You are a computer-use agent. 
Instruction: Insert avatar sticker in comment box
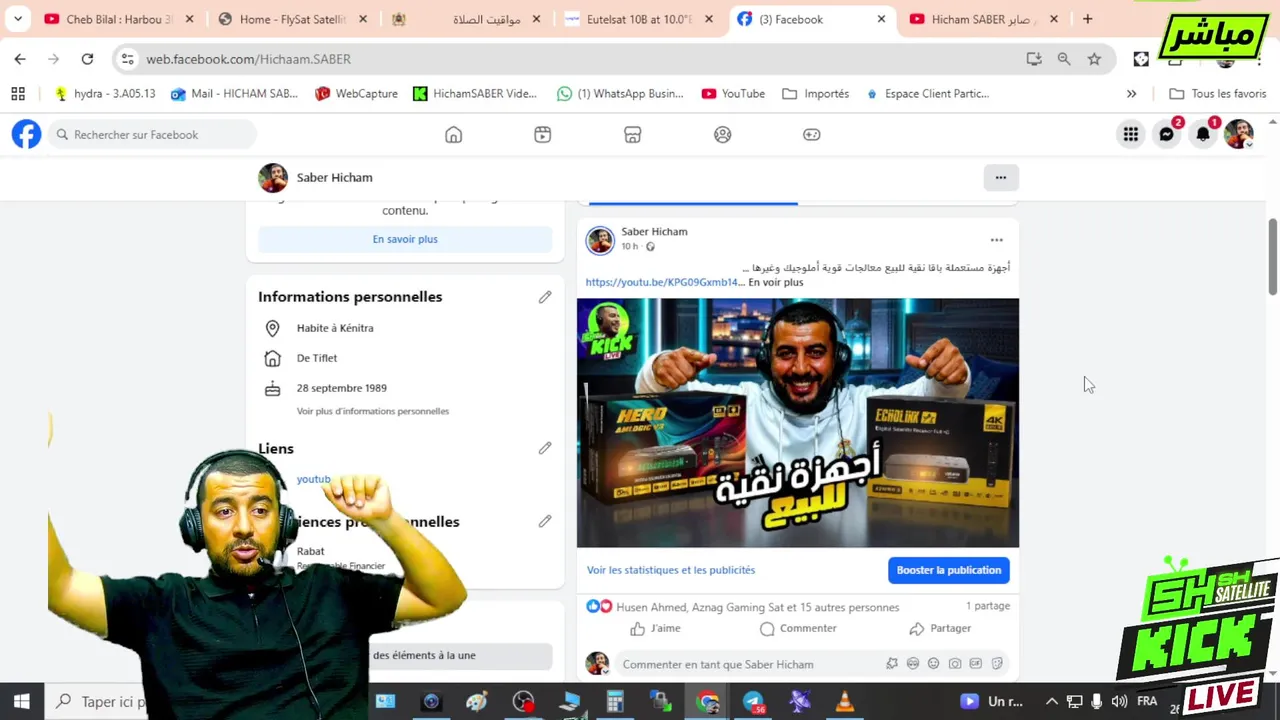point(892,664)
